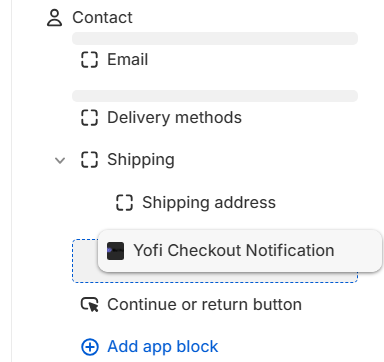Select the Contact section label
384x362 pixels.
point(102,17)
